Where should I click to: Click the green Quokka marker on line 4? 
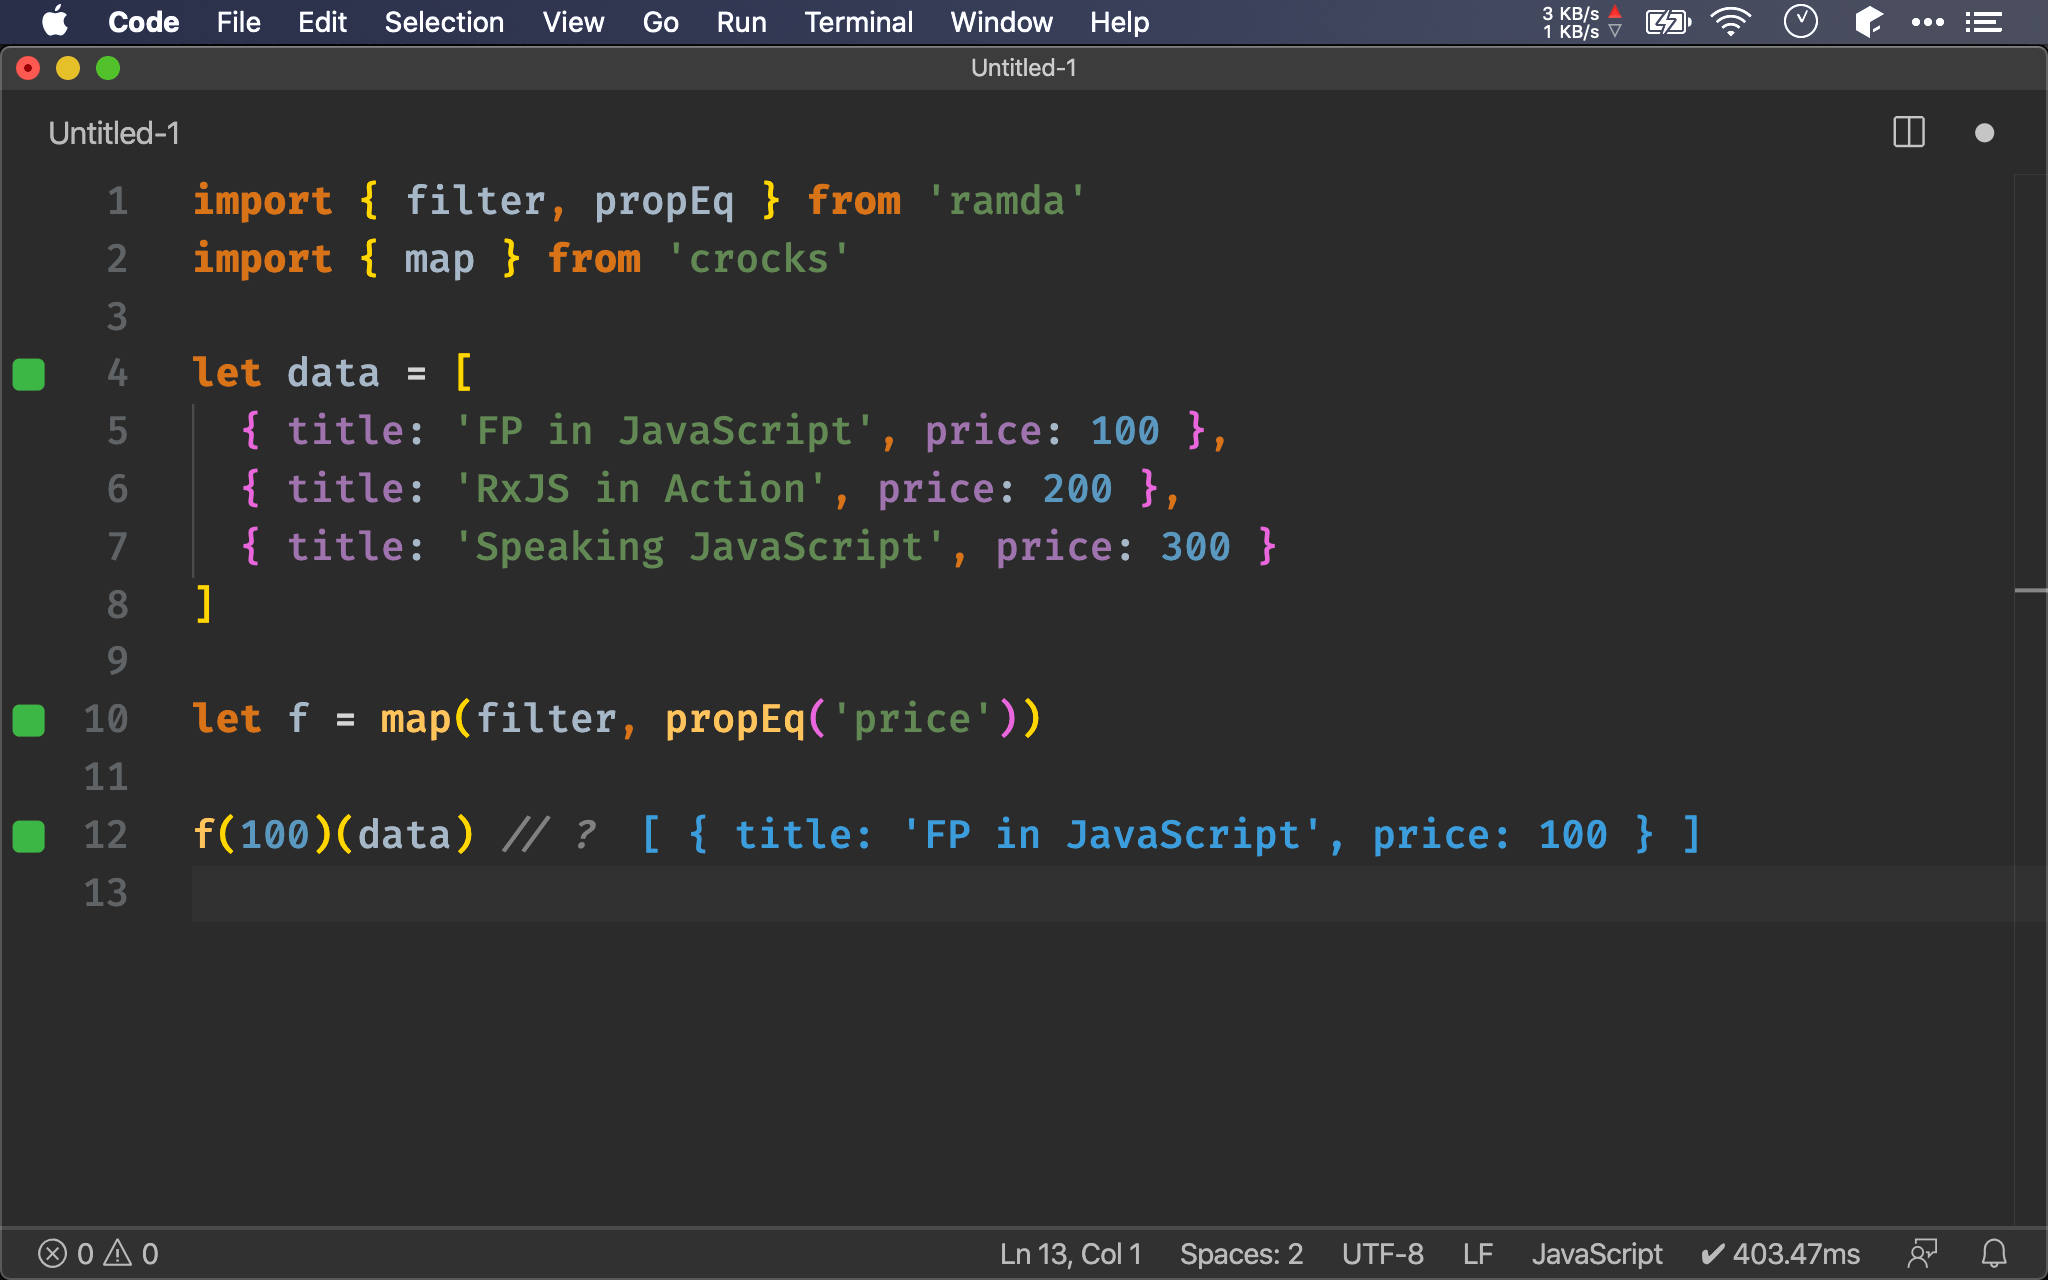click(28, 374)
